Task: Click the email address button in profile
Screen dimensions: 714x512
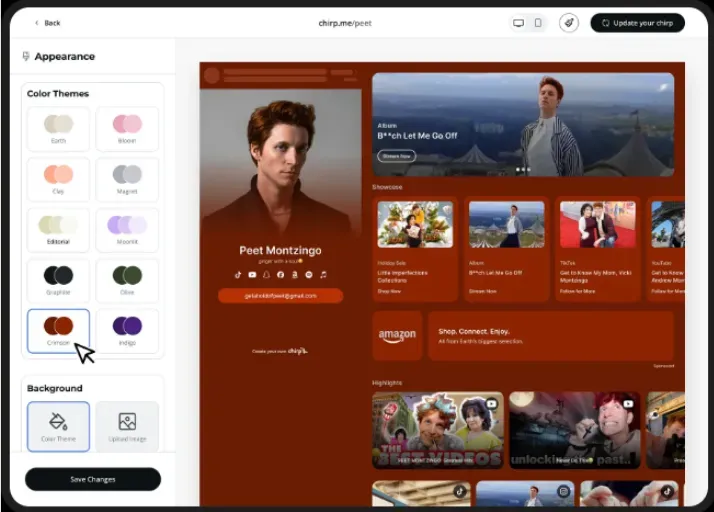Action: 280,296
